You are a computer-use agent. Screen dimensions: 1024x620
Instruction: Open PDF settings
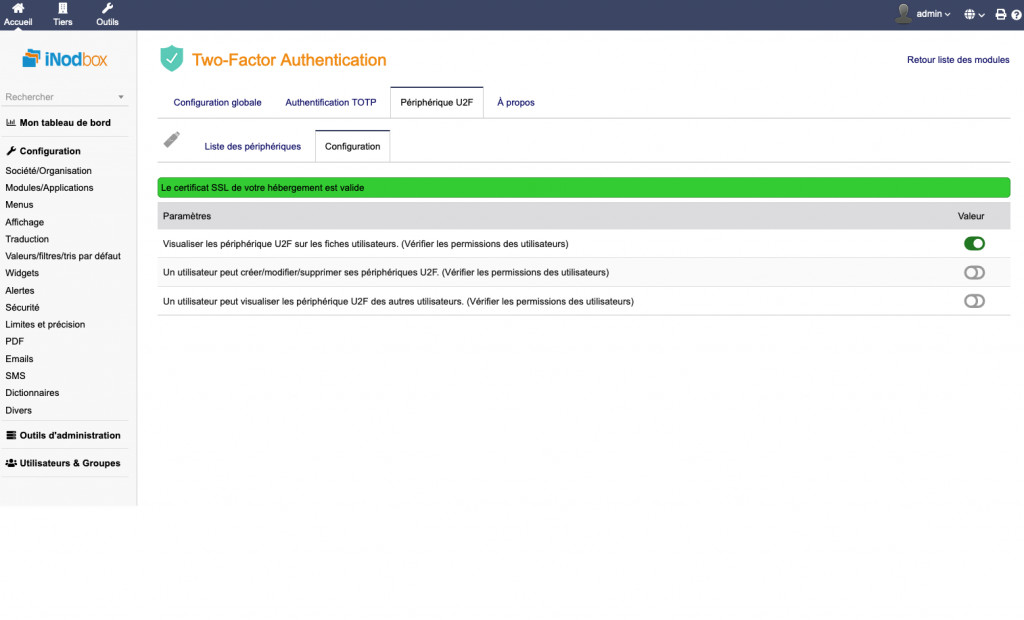(x=14, y=342)
